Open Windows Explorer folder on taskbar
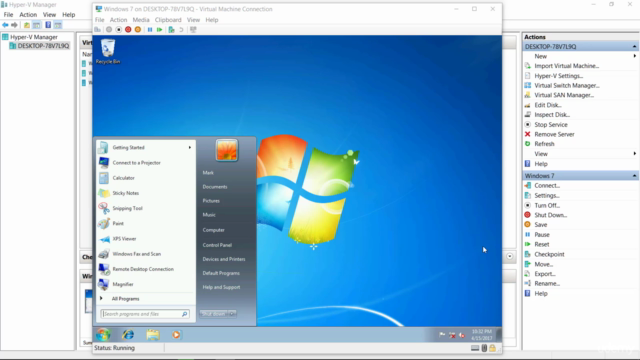This screenshot has height=360, width=640. tap(153, 335)
